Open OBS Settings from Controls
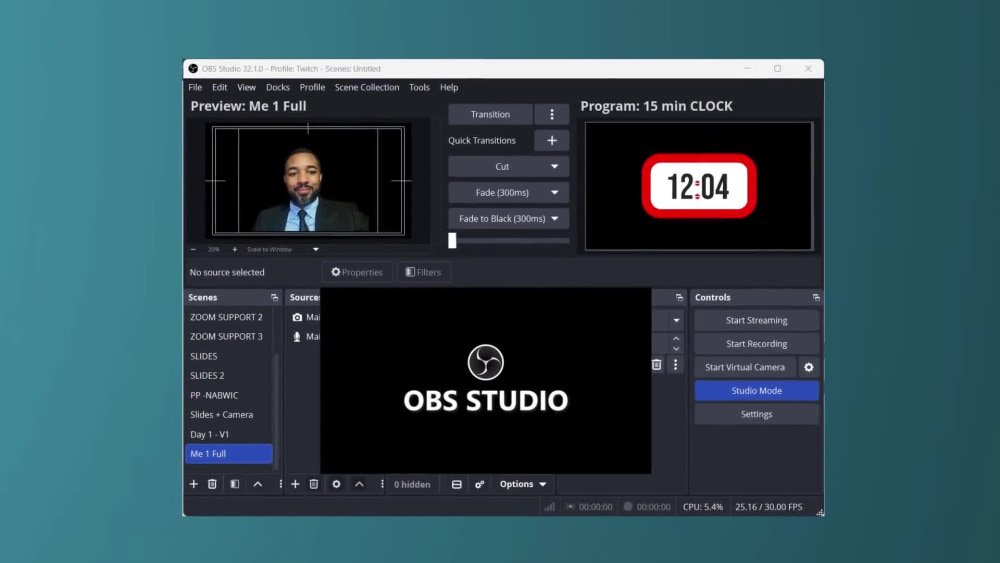This screenshot has width=1000, height=563. [756, 414]
